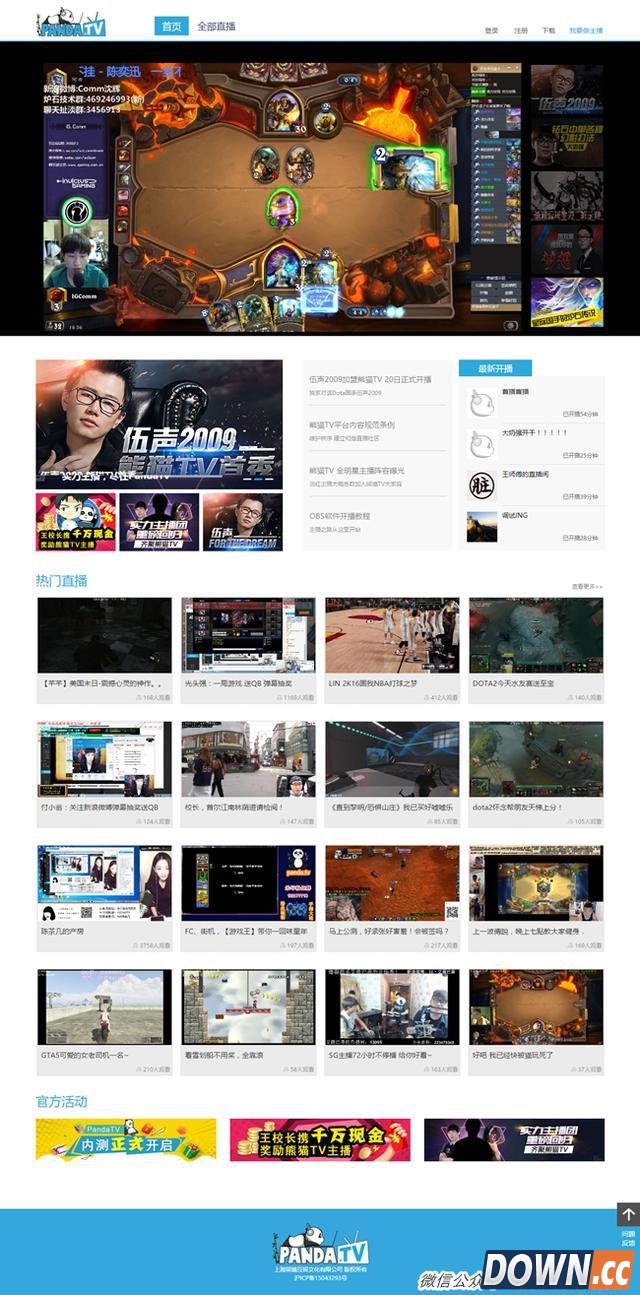Select the 最新开播 tab
The width and height of the screenshot is (640, 1295).
coord(495,368)
